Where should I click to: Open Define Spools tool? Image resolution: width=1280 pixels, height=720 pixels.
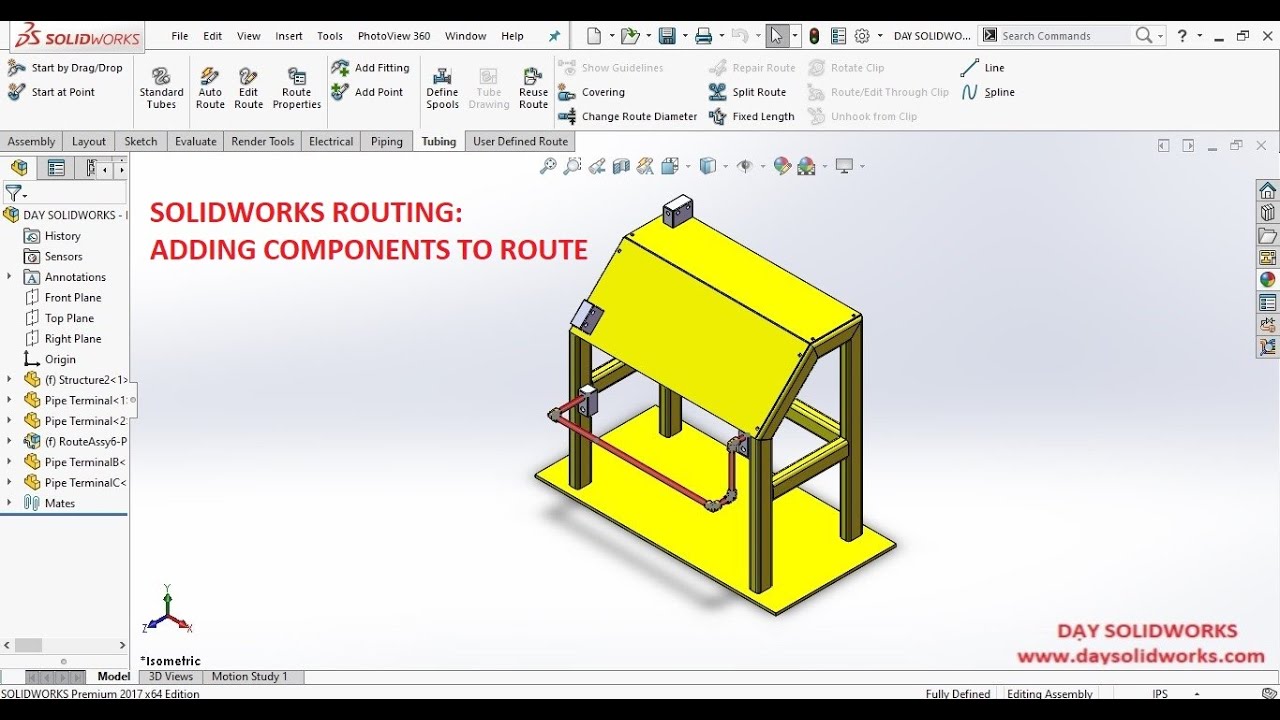point(442,88)
